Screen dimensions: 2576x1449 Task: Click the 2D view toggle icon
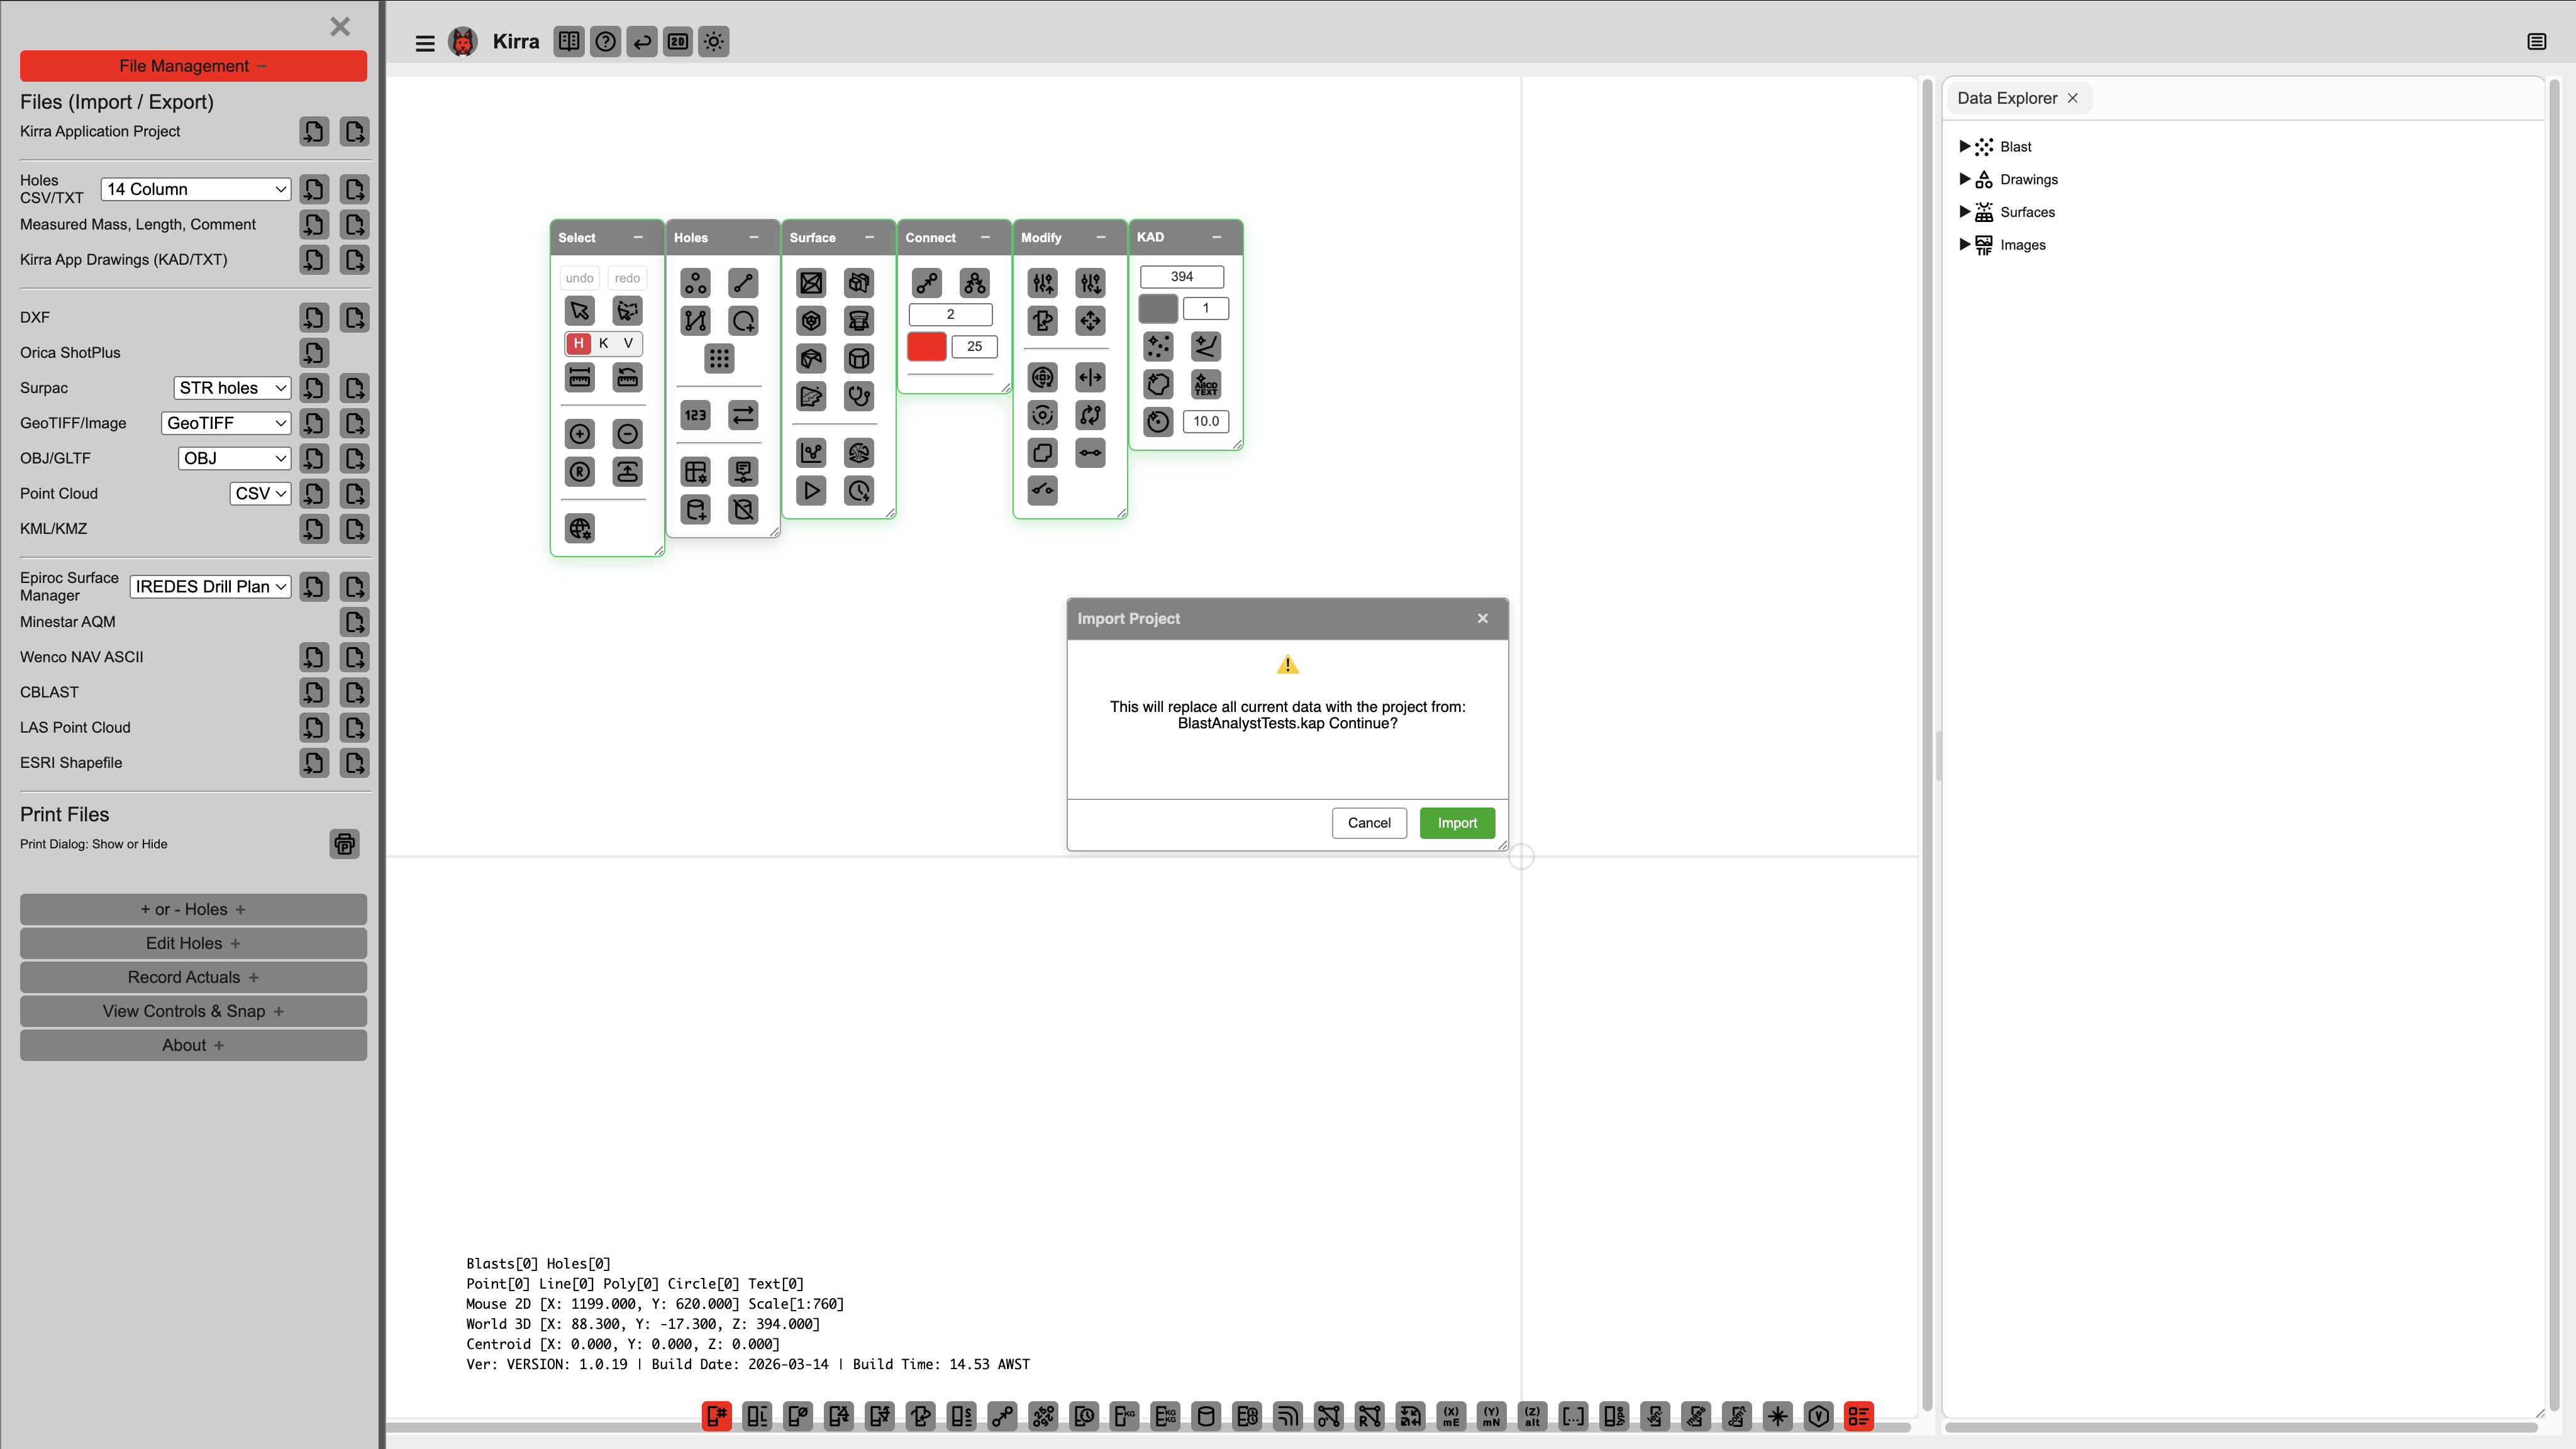677,42
